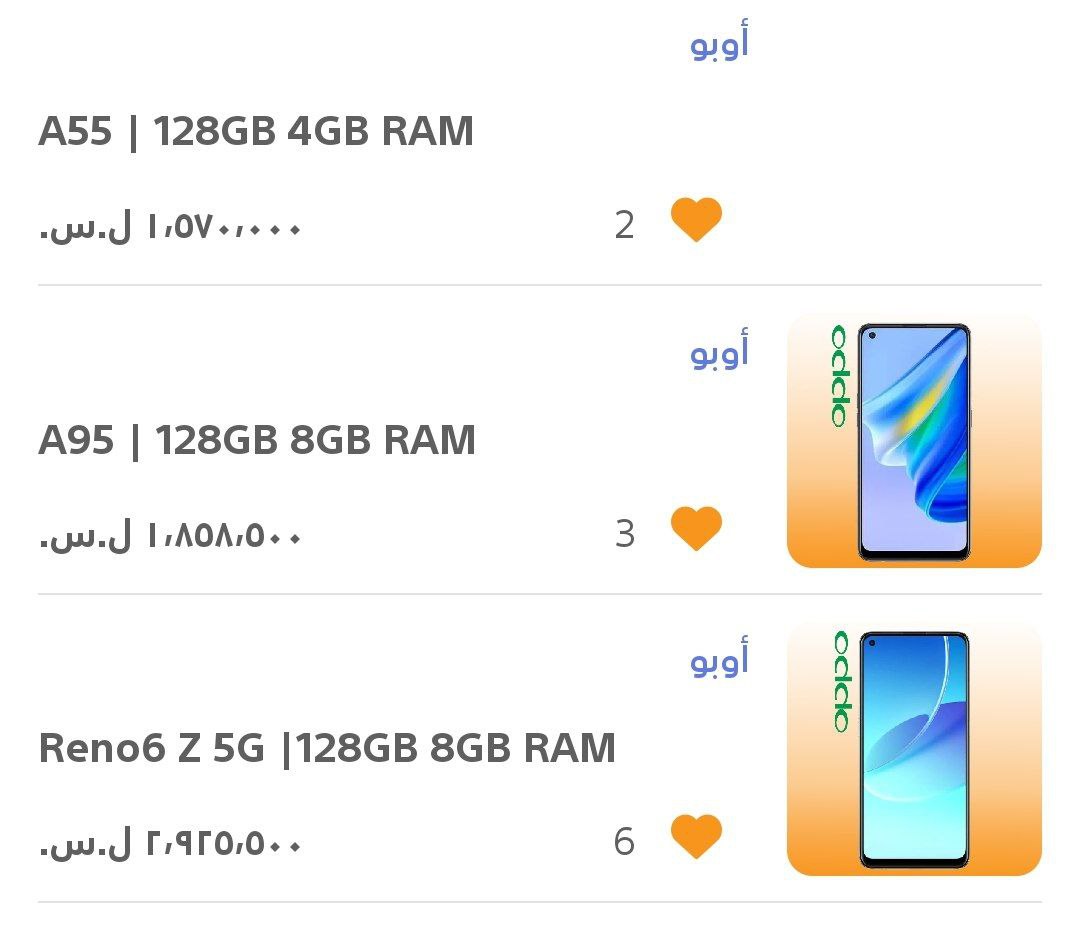The width and height of the screenshot is (1080, 930).
Task: Tap the heart icon for Reno6 Z 5G
Action: (696, 837)
